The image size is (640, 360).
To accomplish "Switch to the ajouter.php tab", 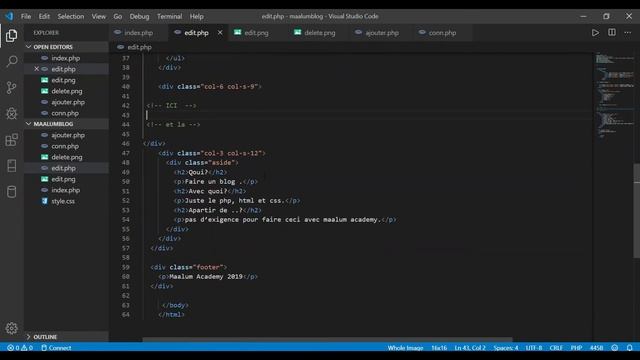I will (x=382, y=33).
